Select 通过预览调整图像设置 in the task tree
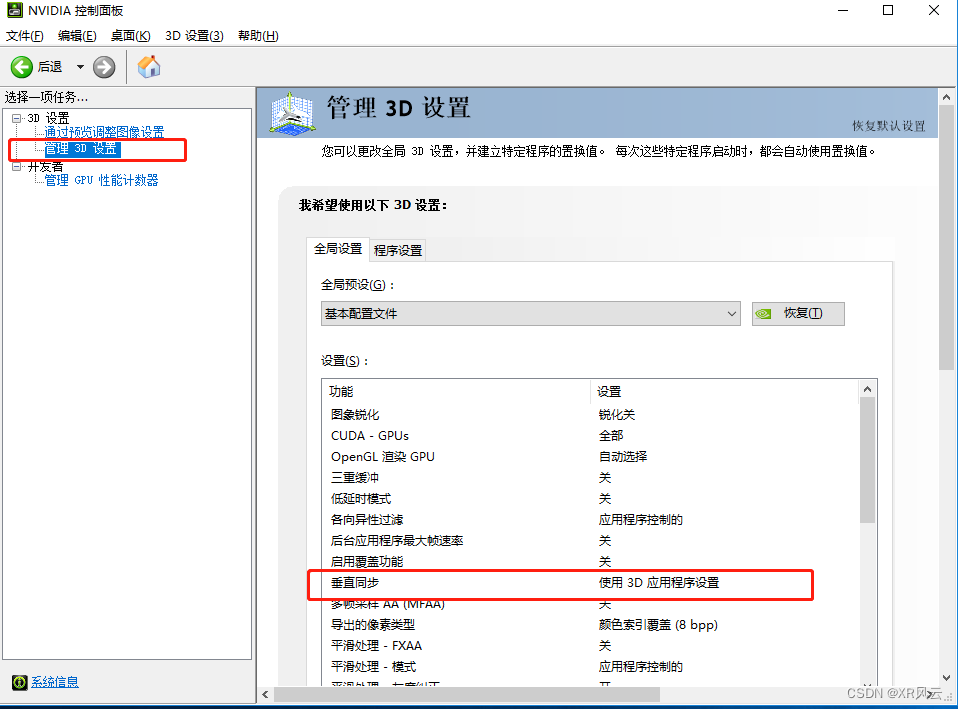This screenshot has height=709, width=958. (104, 132)
